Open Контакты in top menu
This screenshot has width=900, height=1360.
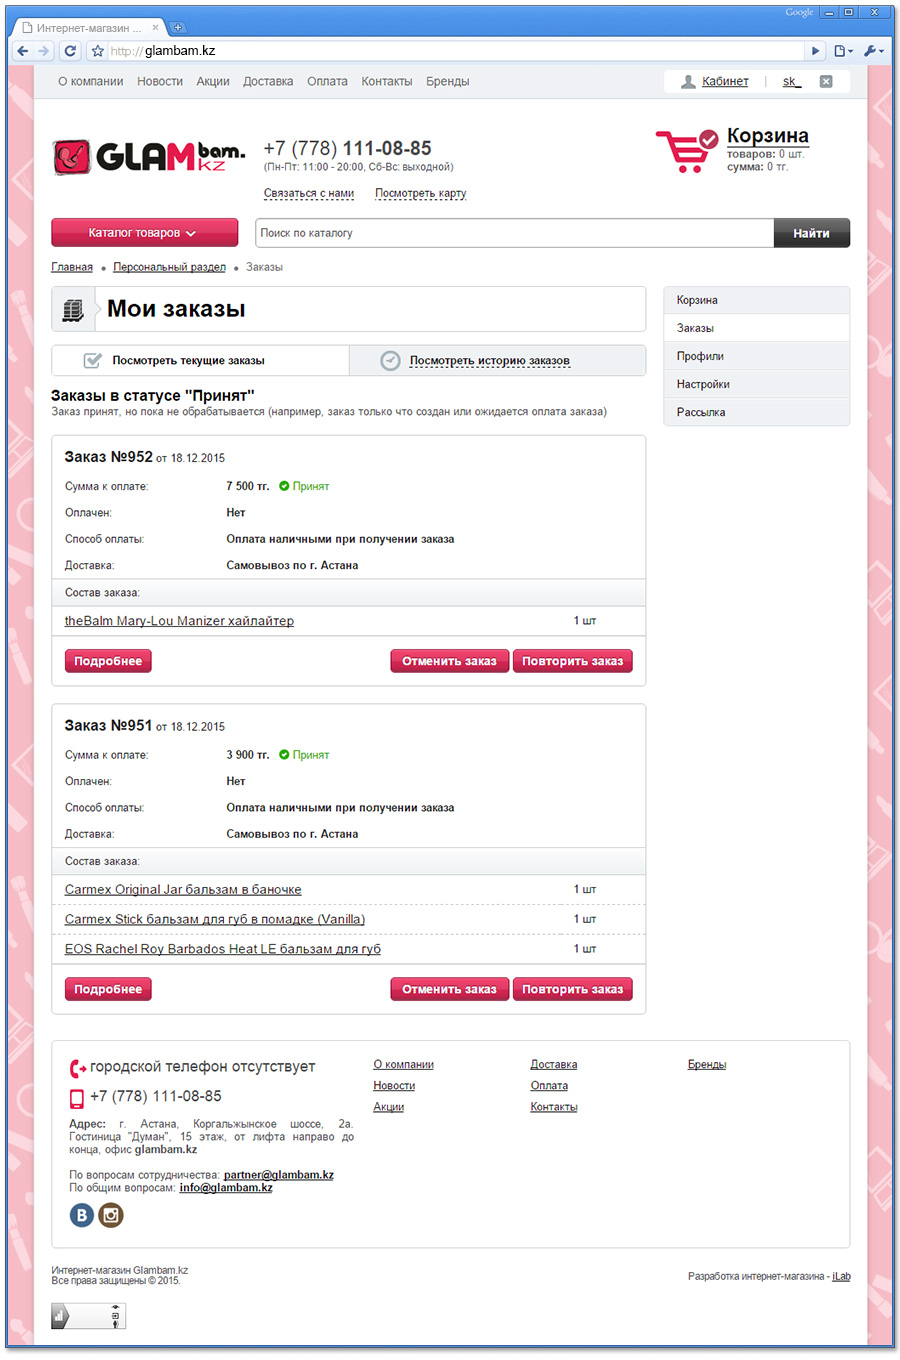coord(387,82)
